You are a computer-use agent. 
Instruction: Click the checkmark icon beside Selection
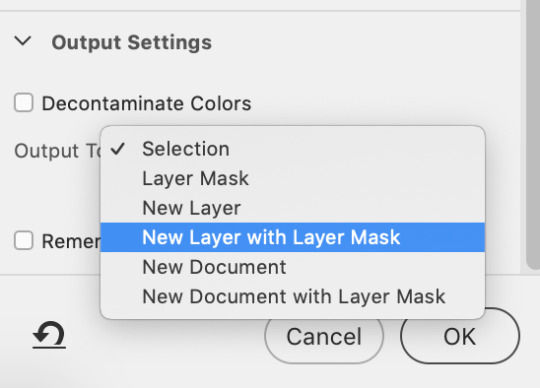[118, 149]
